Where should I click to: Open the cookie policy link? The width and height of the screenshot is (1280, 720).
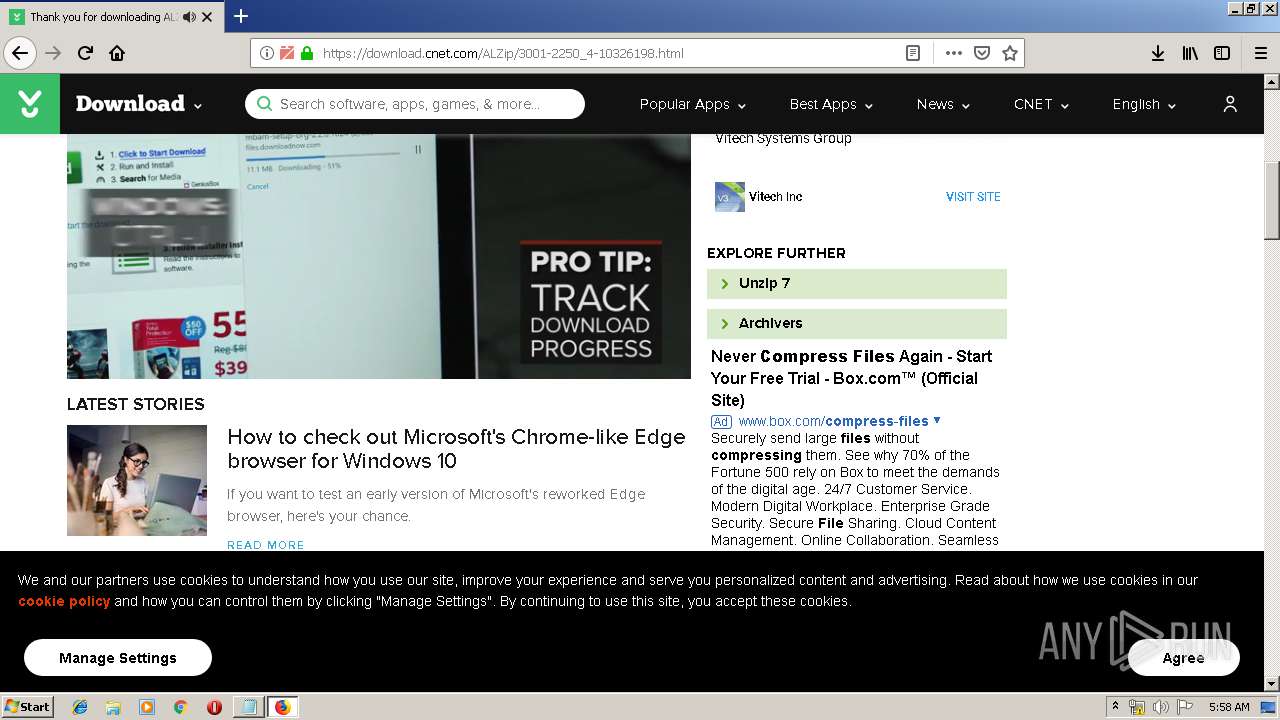pyautogui.click(x=64, y=601)
